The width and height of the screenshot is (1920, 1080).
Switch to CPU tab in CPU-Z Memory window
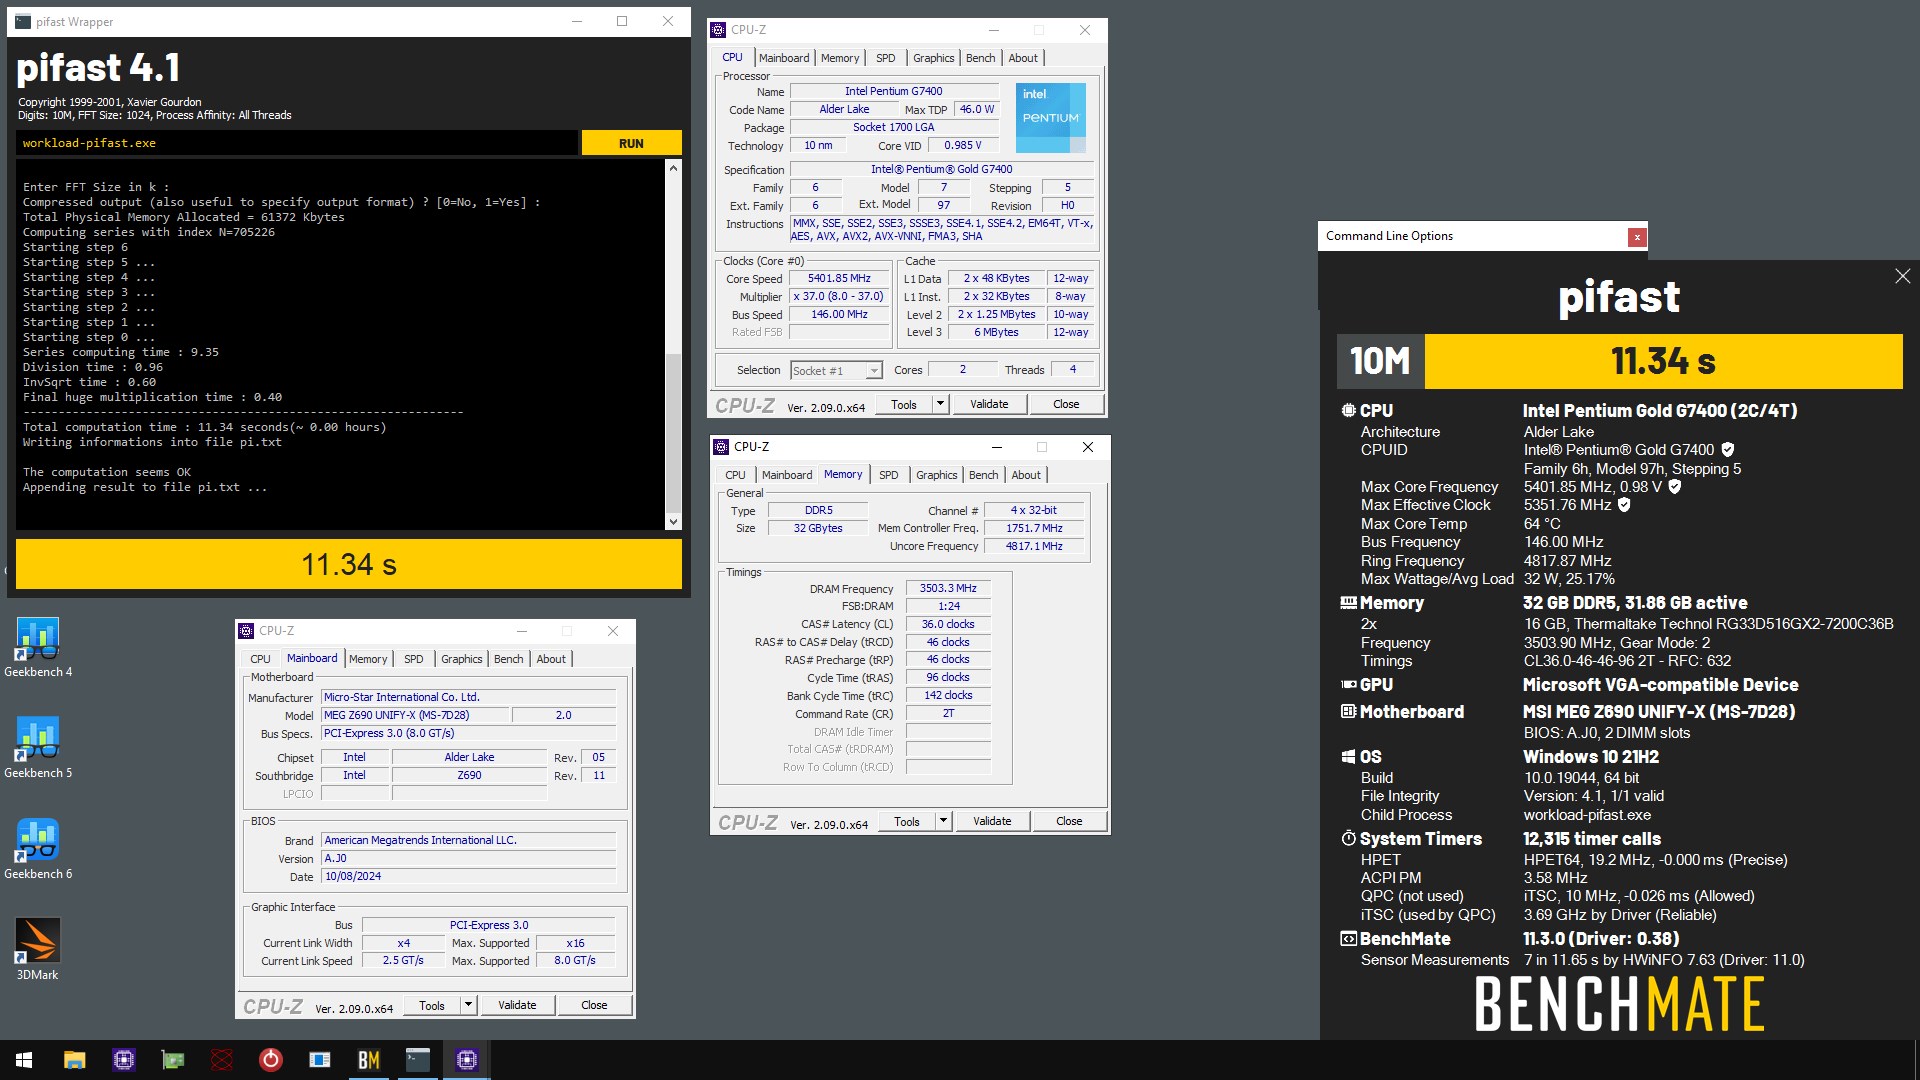[736, 475]
